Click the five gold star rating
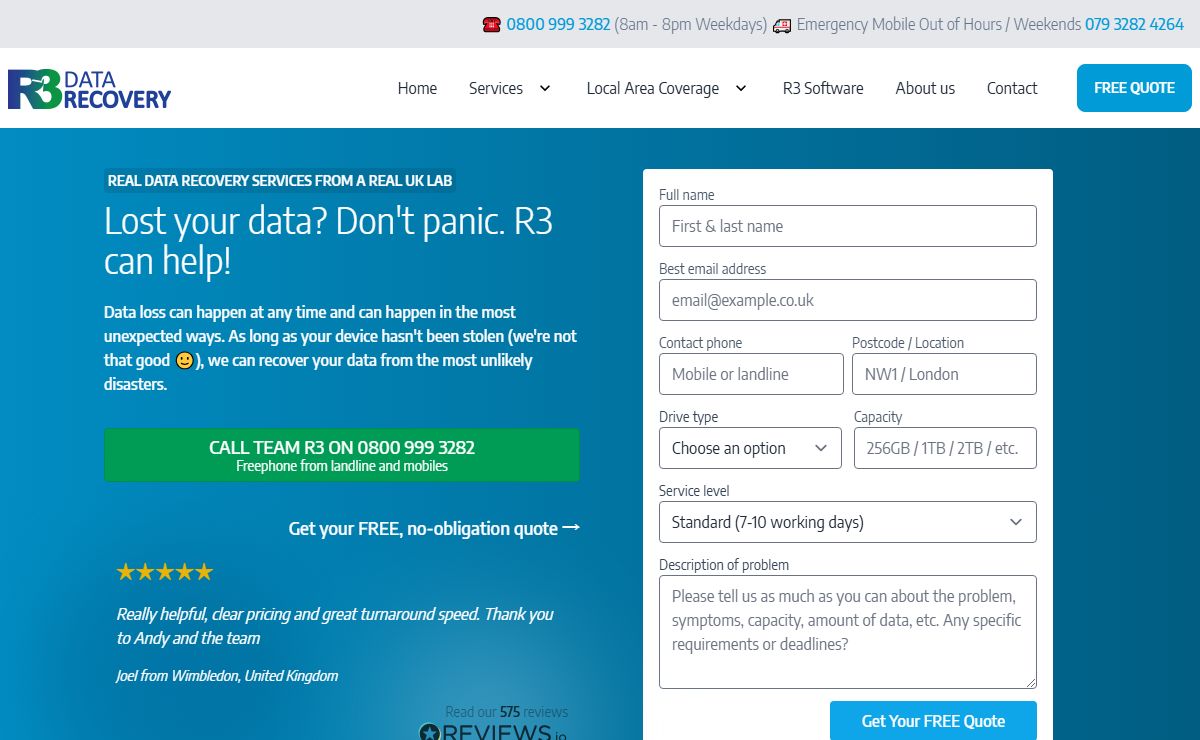This screenshot has width=1200, height=740. coord(165,572)
